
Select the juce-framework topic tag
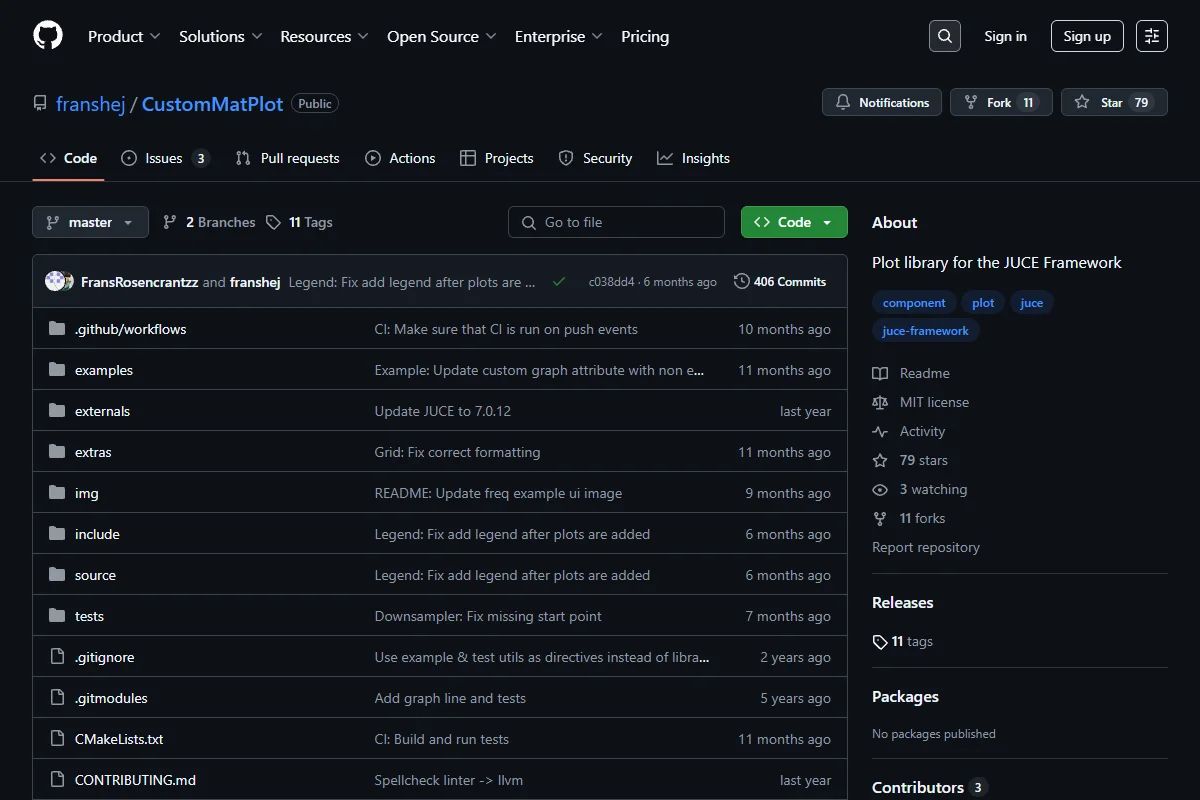926,331
